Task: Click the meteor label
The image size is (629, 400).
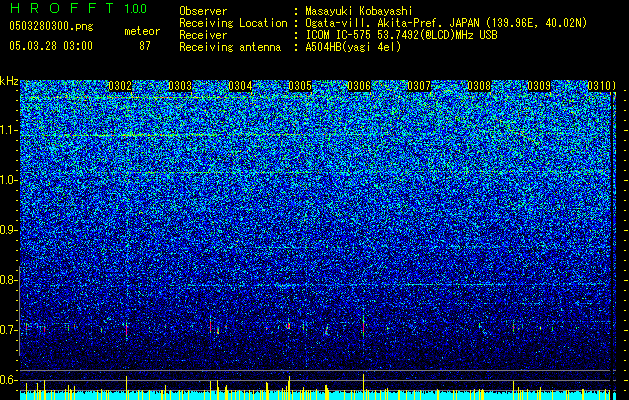Action: click(x=142, y=31)
